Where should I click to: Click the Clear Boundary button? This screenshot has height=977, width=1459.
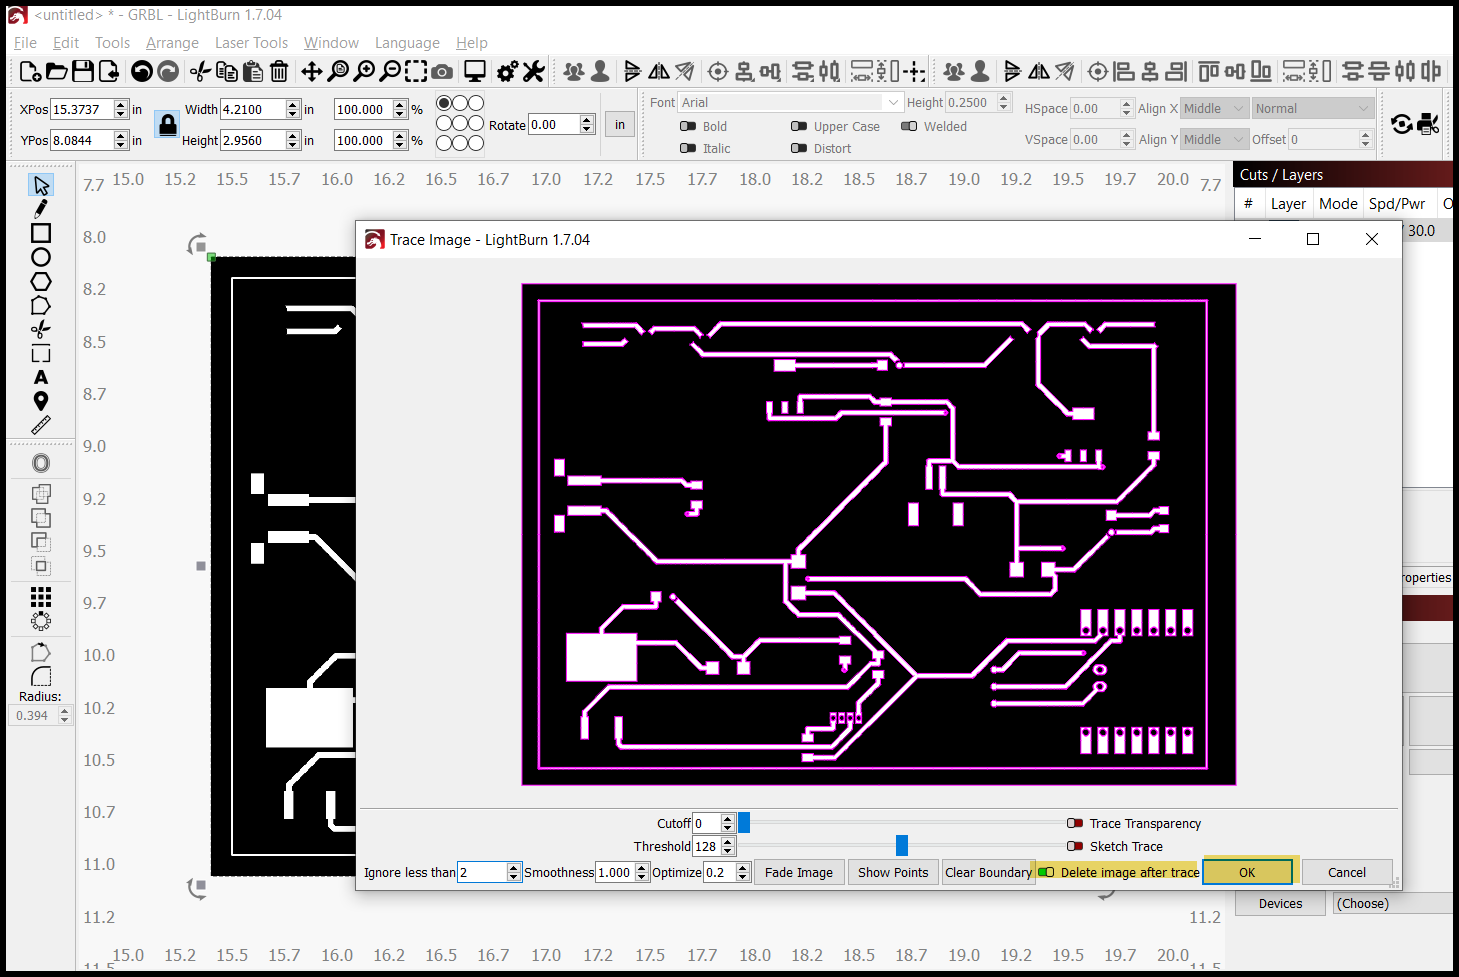click(x=988, y=872)
